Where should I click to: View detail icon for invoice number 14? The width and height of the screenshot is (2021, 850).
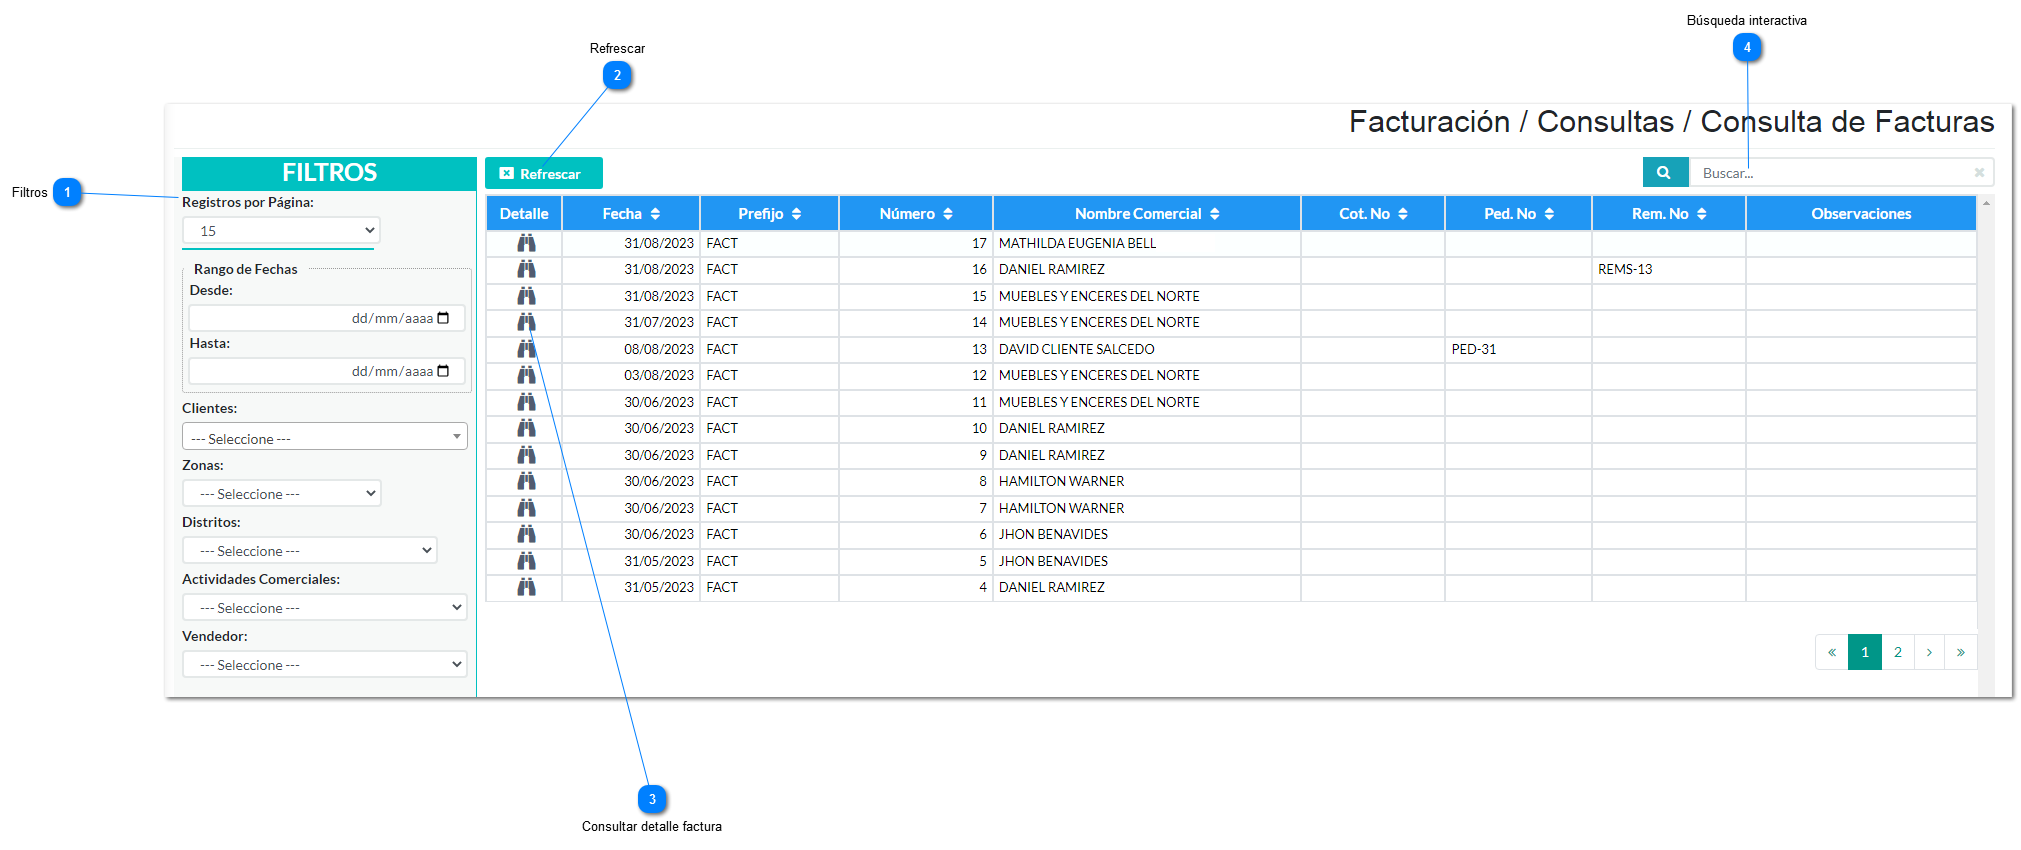[x=526, y=322]
